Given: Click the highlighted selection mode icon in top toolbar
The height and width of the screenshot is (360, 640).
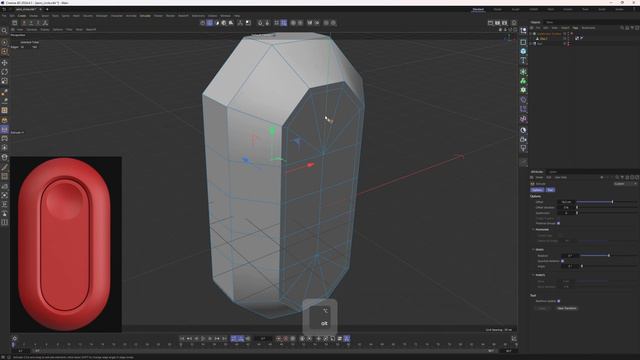Looking at the screenshot, I should click(209, 23).
